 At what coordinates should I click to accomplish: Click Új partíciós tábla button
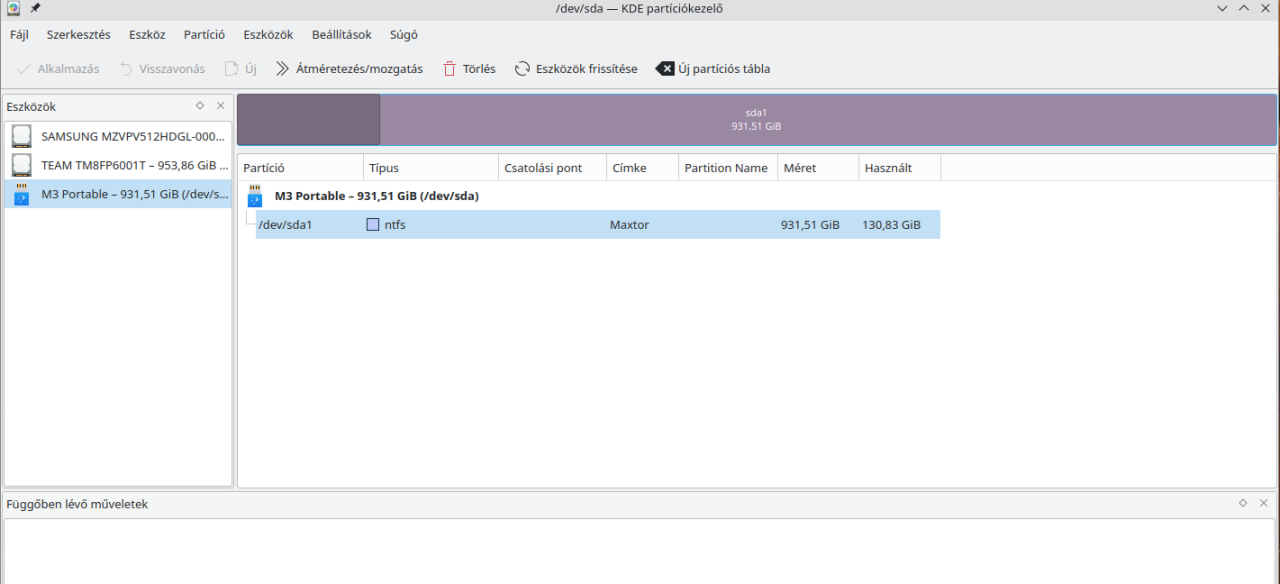[713, 69]
